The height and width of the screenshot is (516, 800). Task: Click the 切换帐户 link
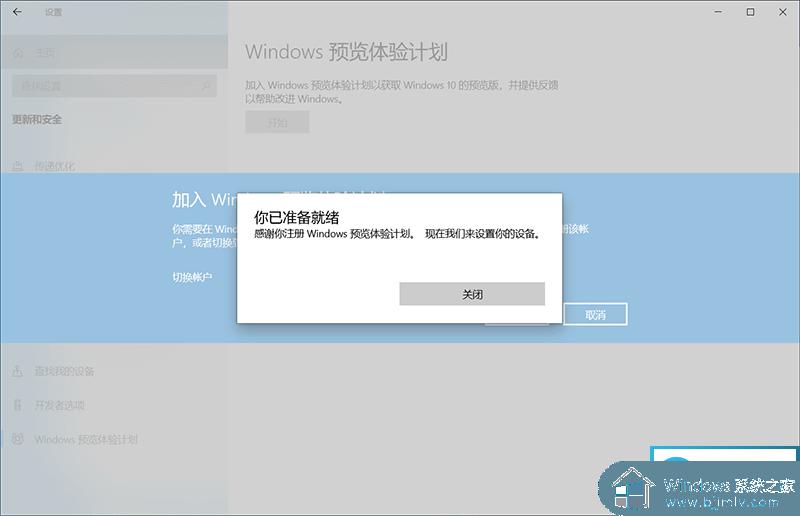pyautogui.click(x=192, y=277)
